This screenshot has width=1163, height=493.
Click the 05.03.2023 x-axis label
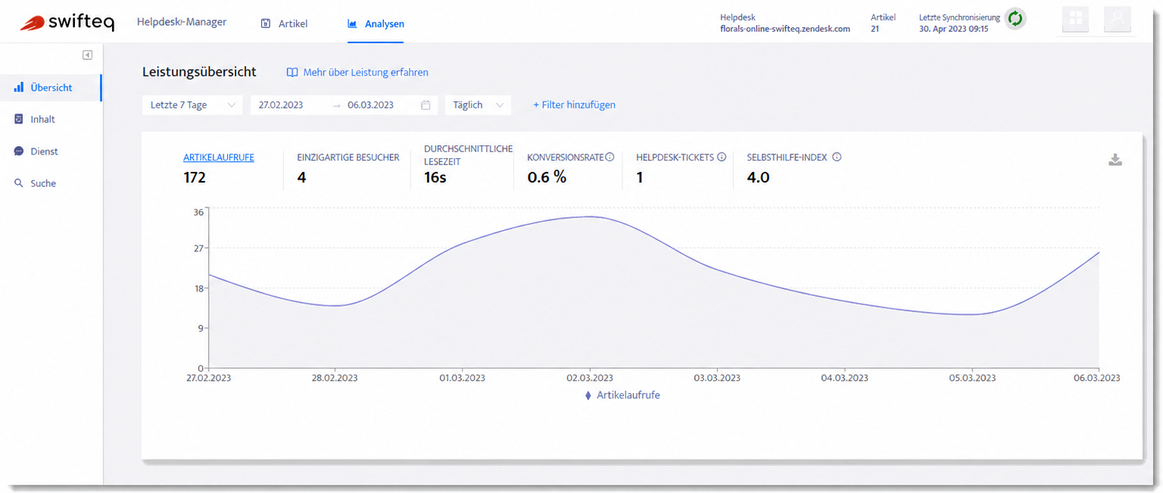coord(970,378)
